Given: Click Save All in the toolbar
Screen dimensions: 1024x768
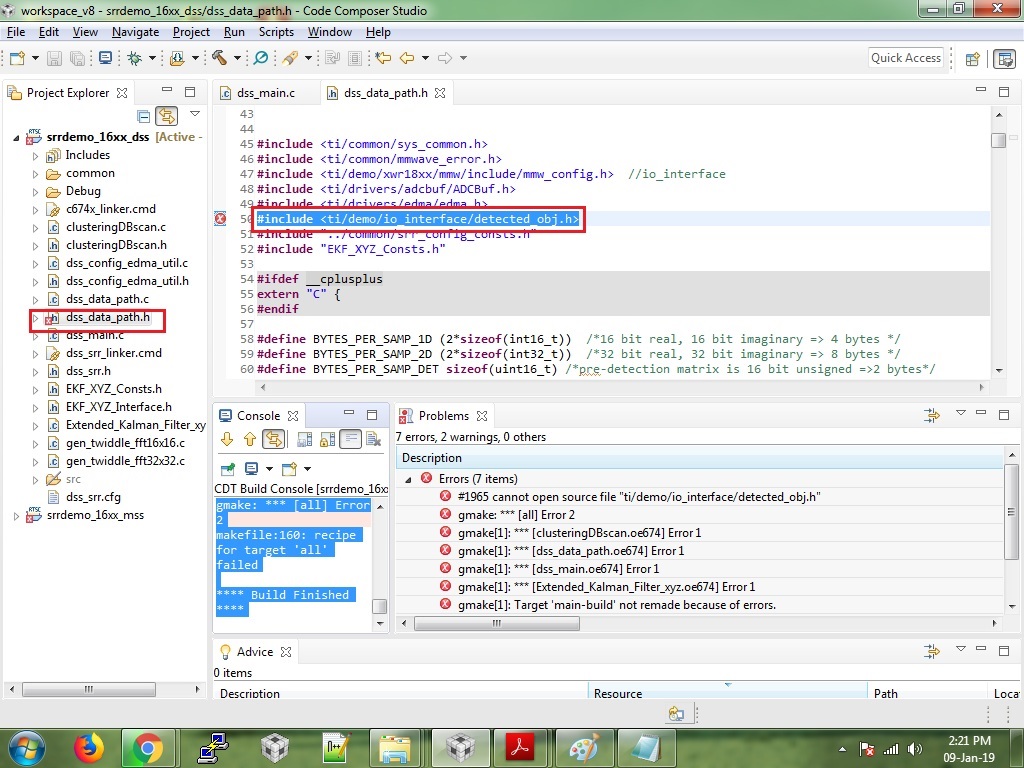Looking at the screenshot, I should coord(79,58).
